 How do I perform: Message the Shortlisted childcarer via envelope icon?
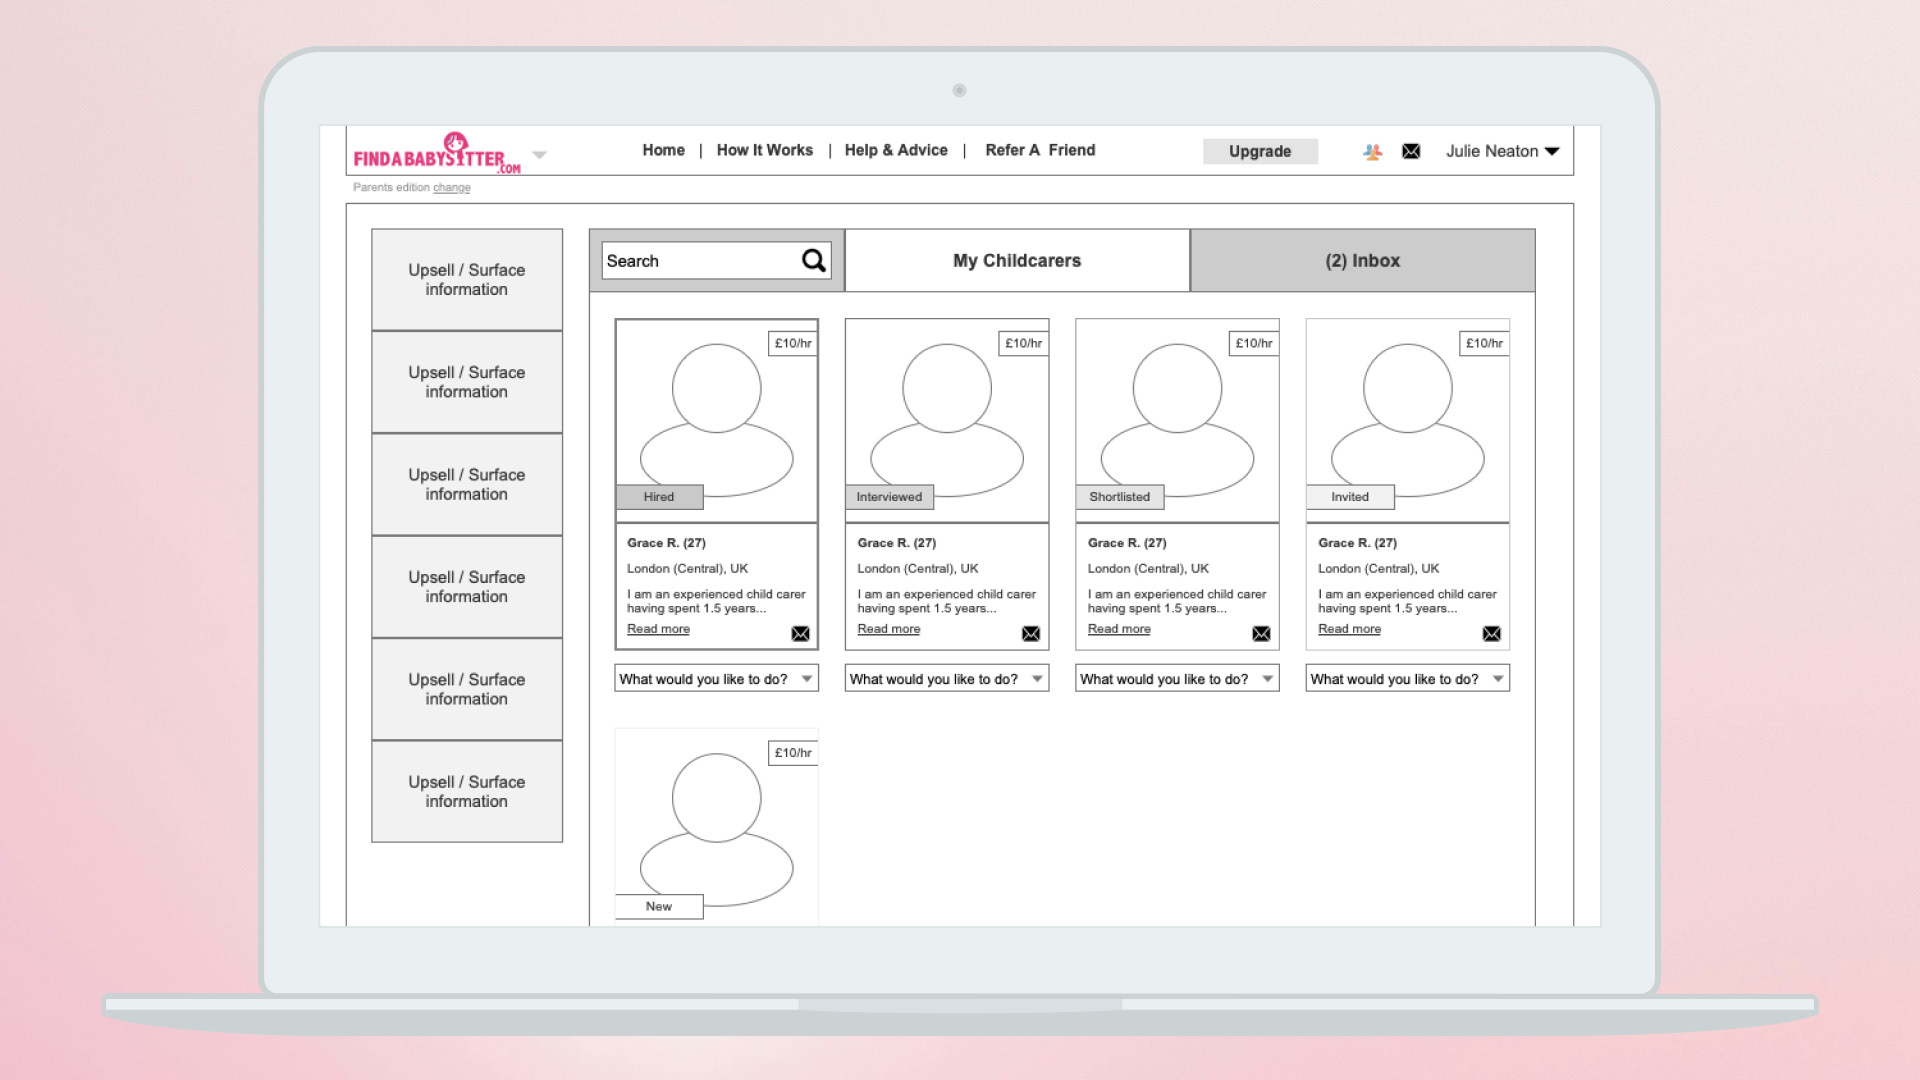point(1261,634)
